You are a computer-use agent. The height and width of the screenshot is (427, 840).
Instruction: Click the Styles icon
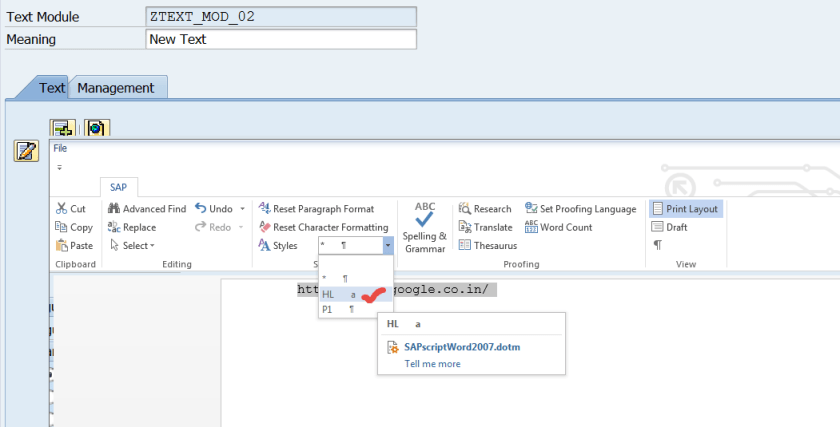point(264,245)
